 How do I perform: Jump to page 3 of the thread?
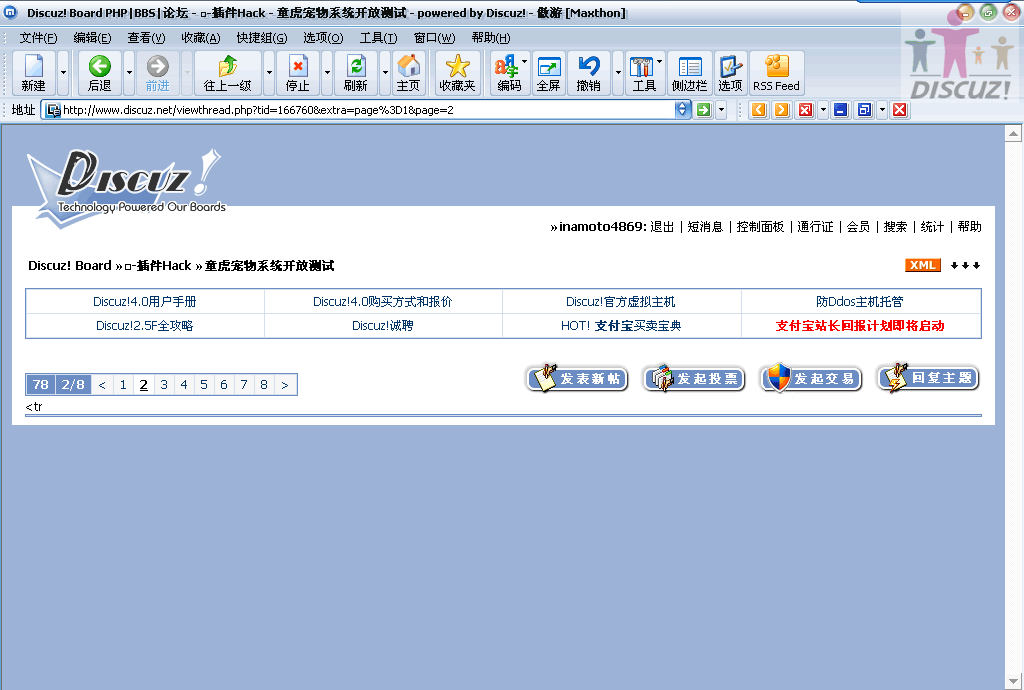coord(164,384)
